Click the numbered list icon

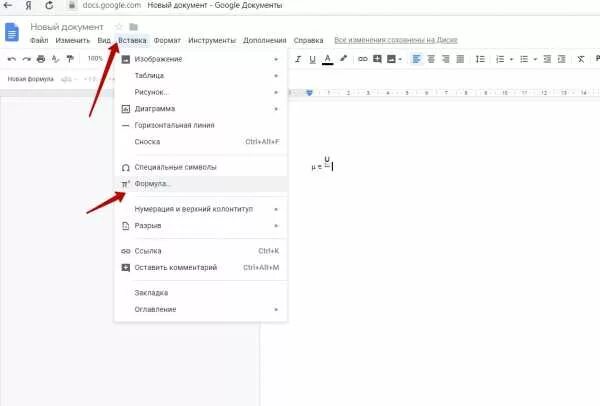point(500,59)
